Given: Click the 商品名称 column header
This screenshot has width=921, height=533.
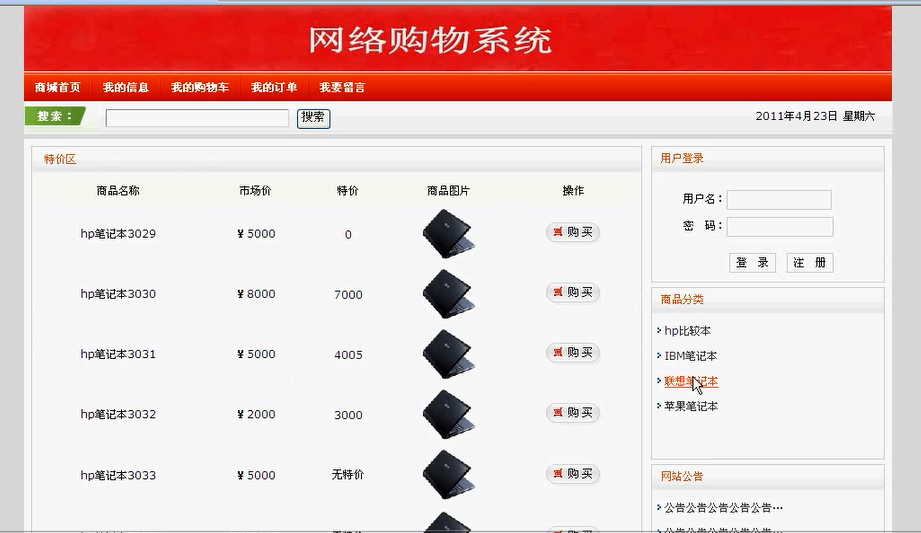Looking at the screenshot, I should point(118,190).
